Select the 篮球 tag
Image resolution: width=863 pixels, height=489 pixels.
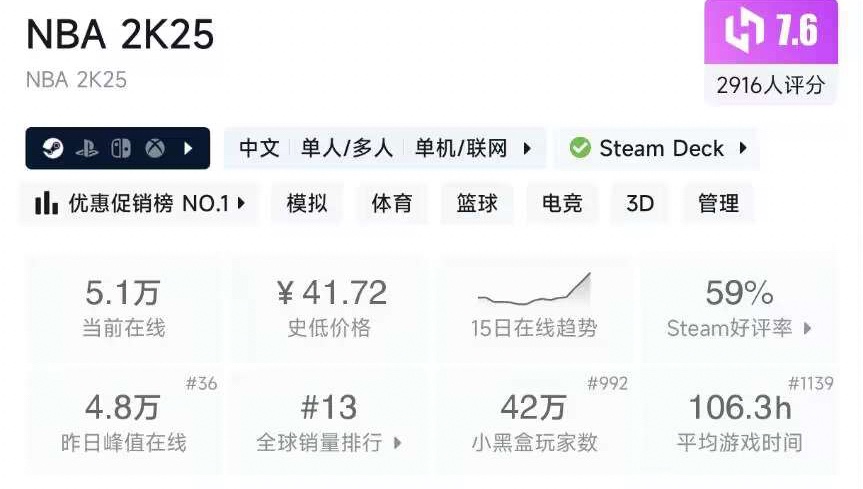pyautogui.click(x=477, y=203)
